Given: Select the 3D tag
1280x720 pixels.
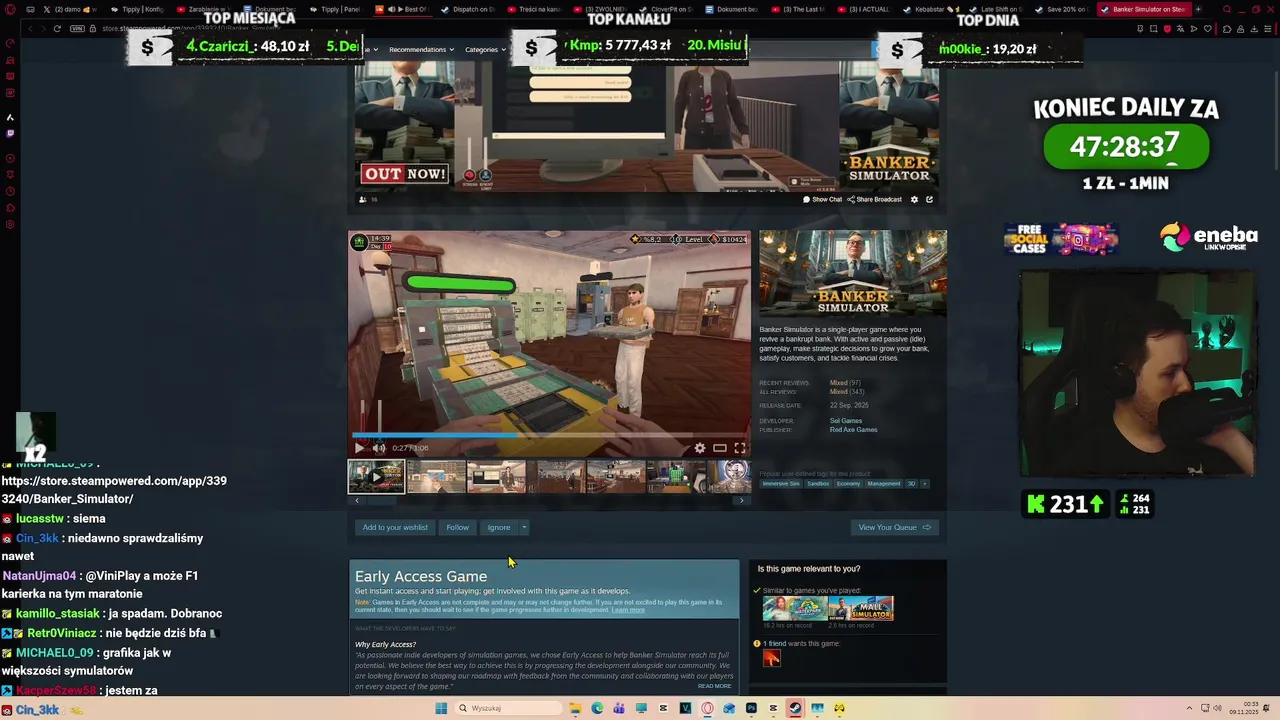Looking at the screenshot, I should pos(911,484).
